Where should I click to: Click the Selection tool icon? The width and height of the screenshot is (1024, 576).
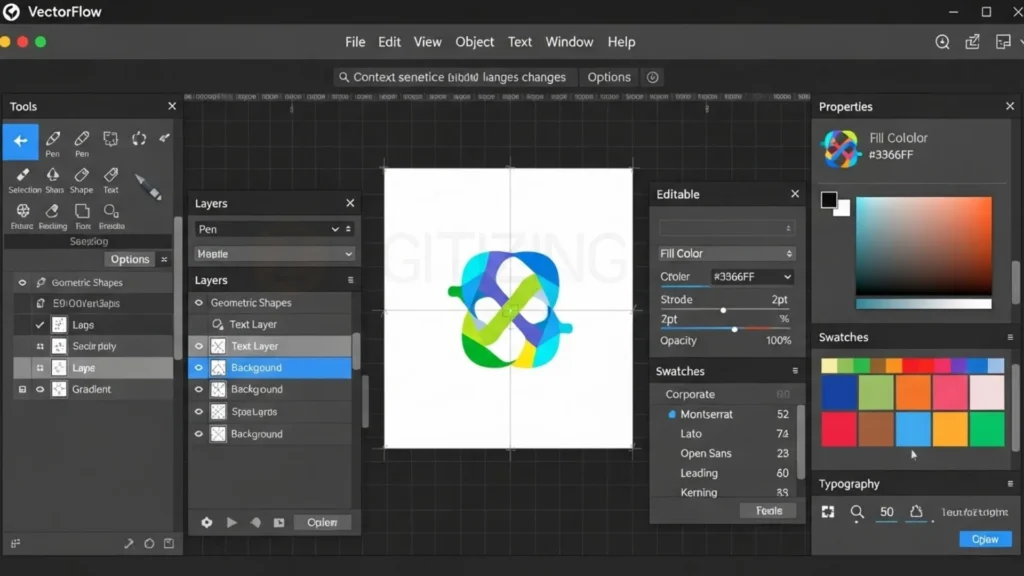click(x=24, y=176)
